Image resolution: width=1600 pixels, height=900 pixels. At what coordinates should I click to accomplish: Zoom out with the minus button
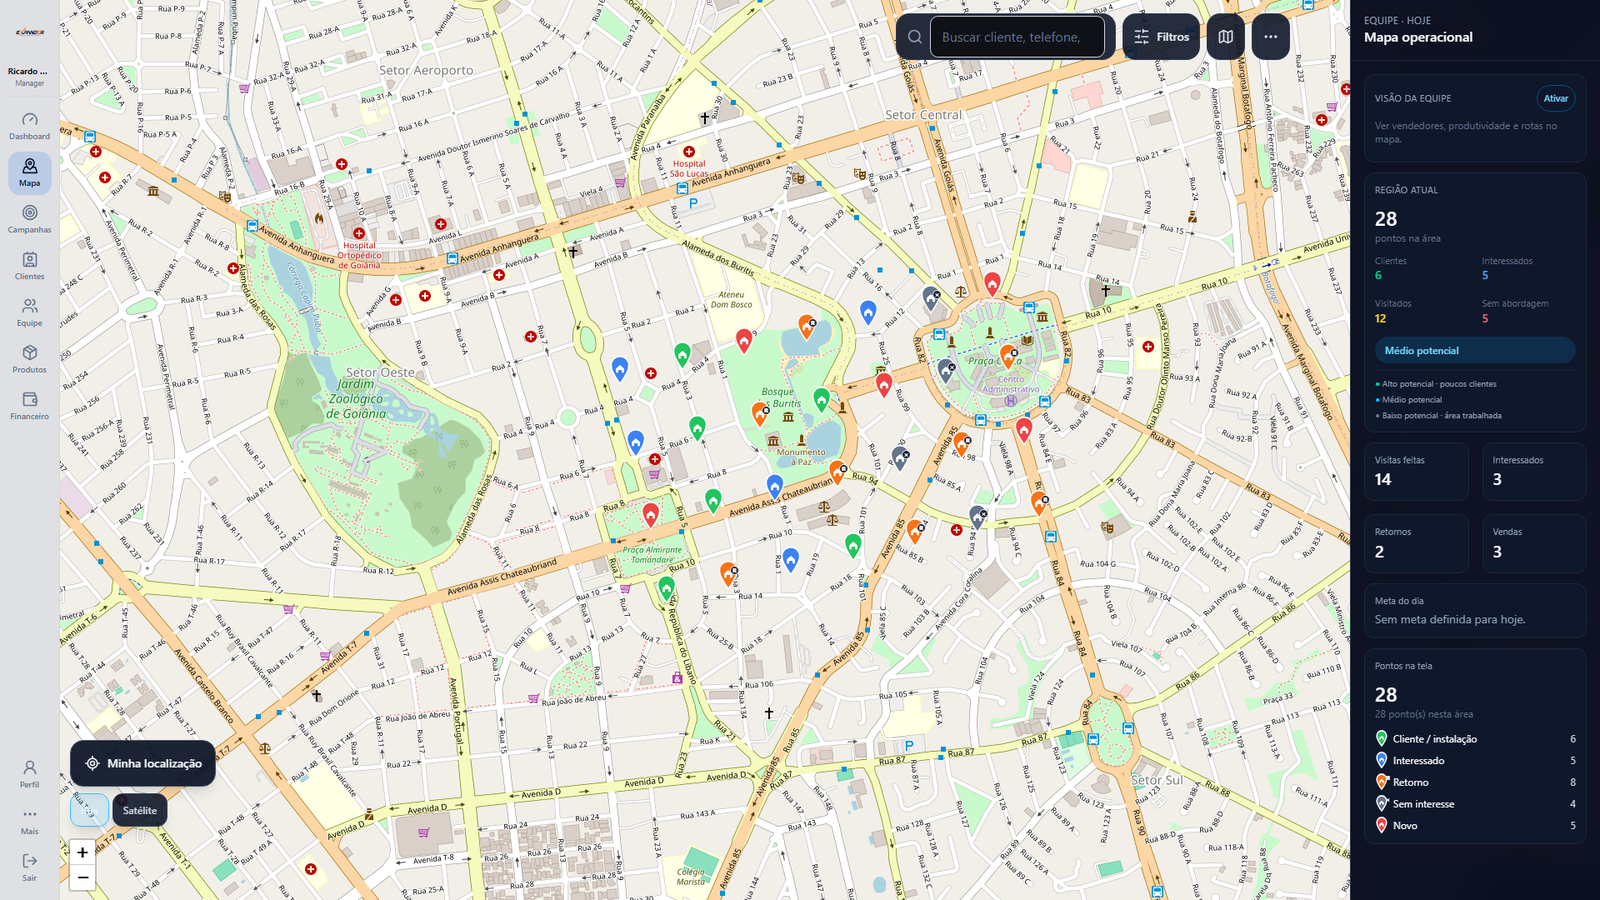click(82, 877)
